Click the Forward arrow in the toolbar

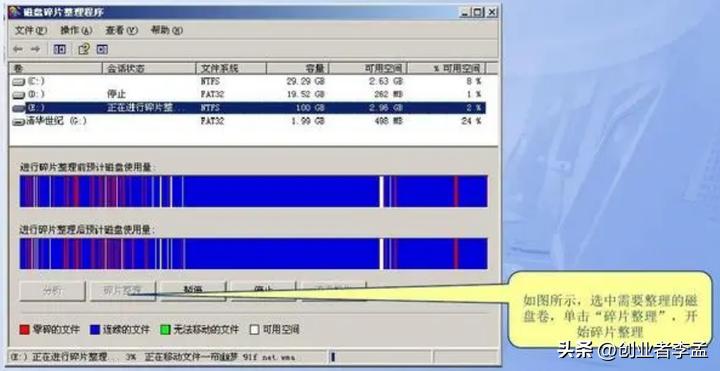35,49
